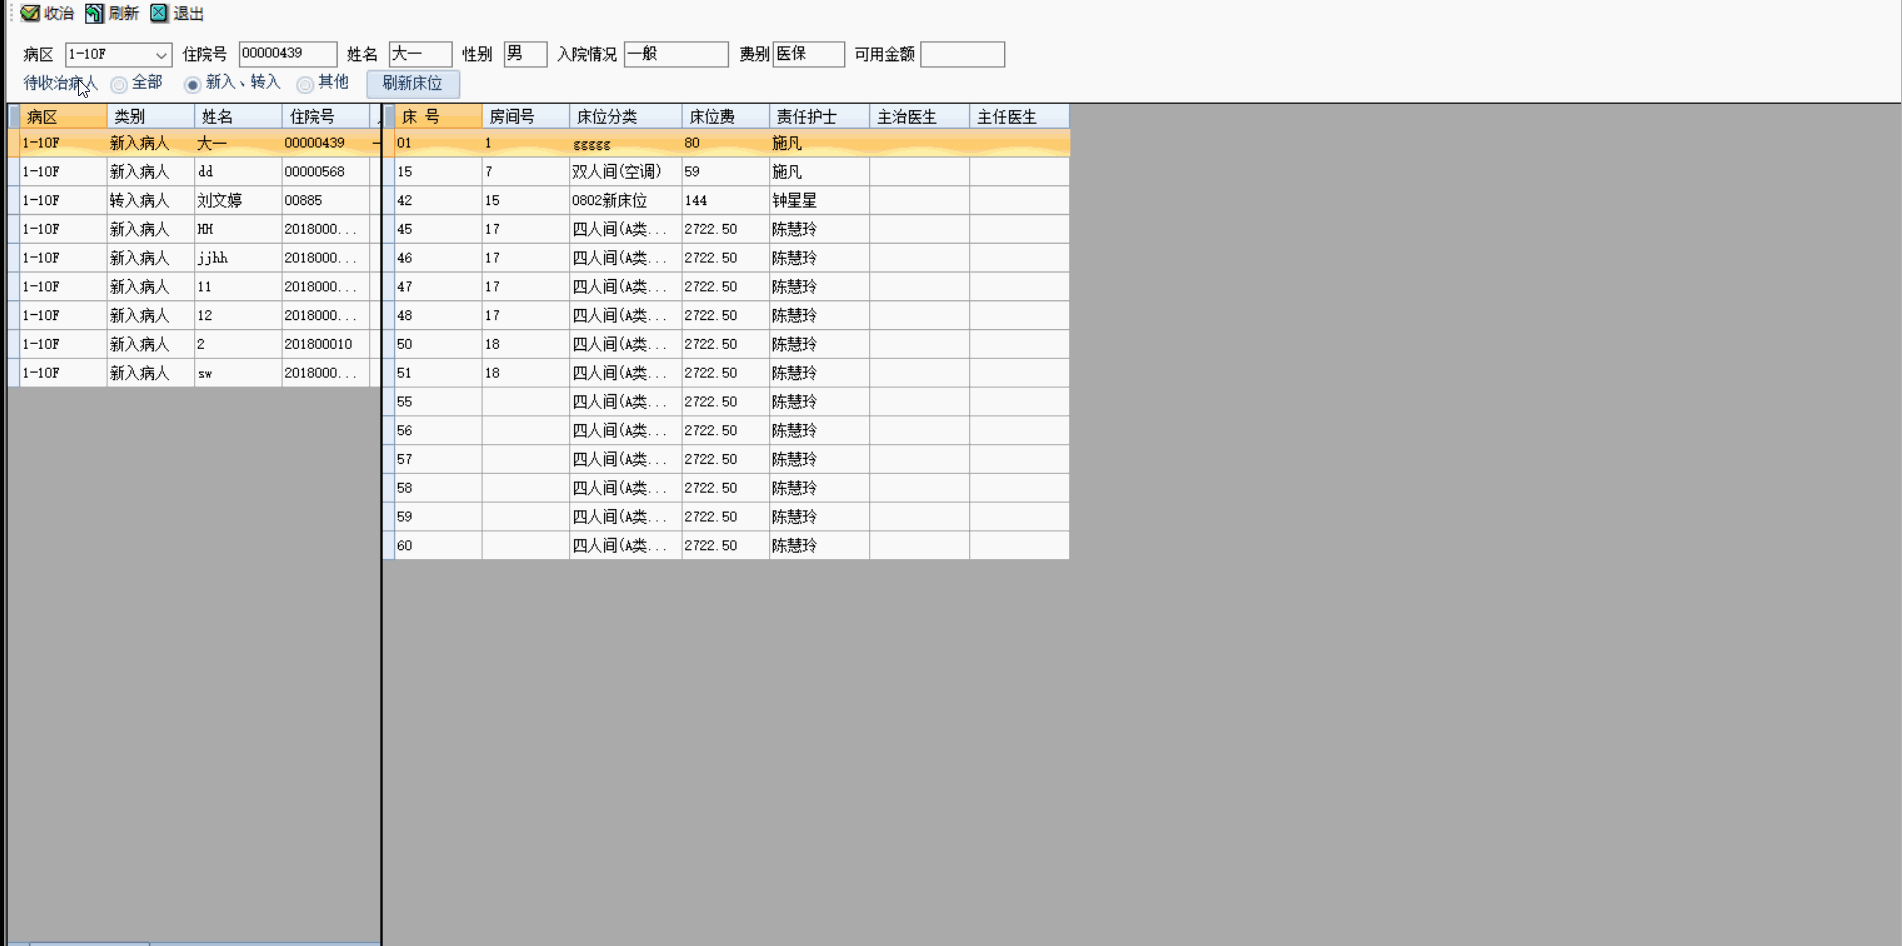The height and width of the screenshot is (946, 1902).
Task: Select bed number 55
Action: coord(438,402)
